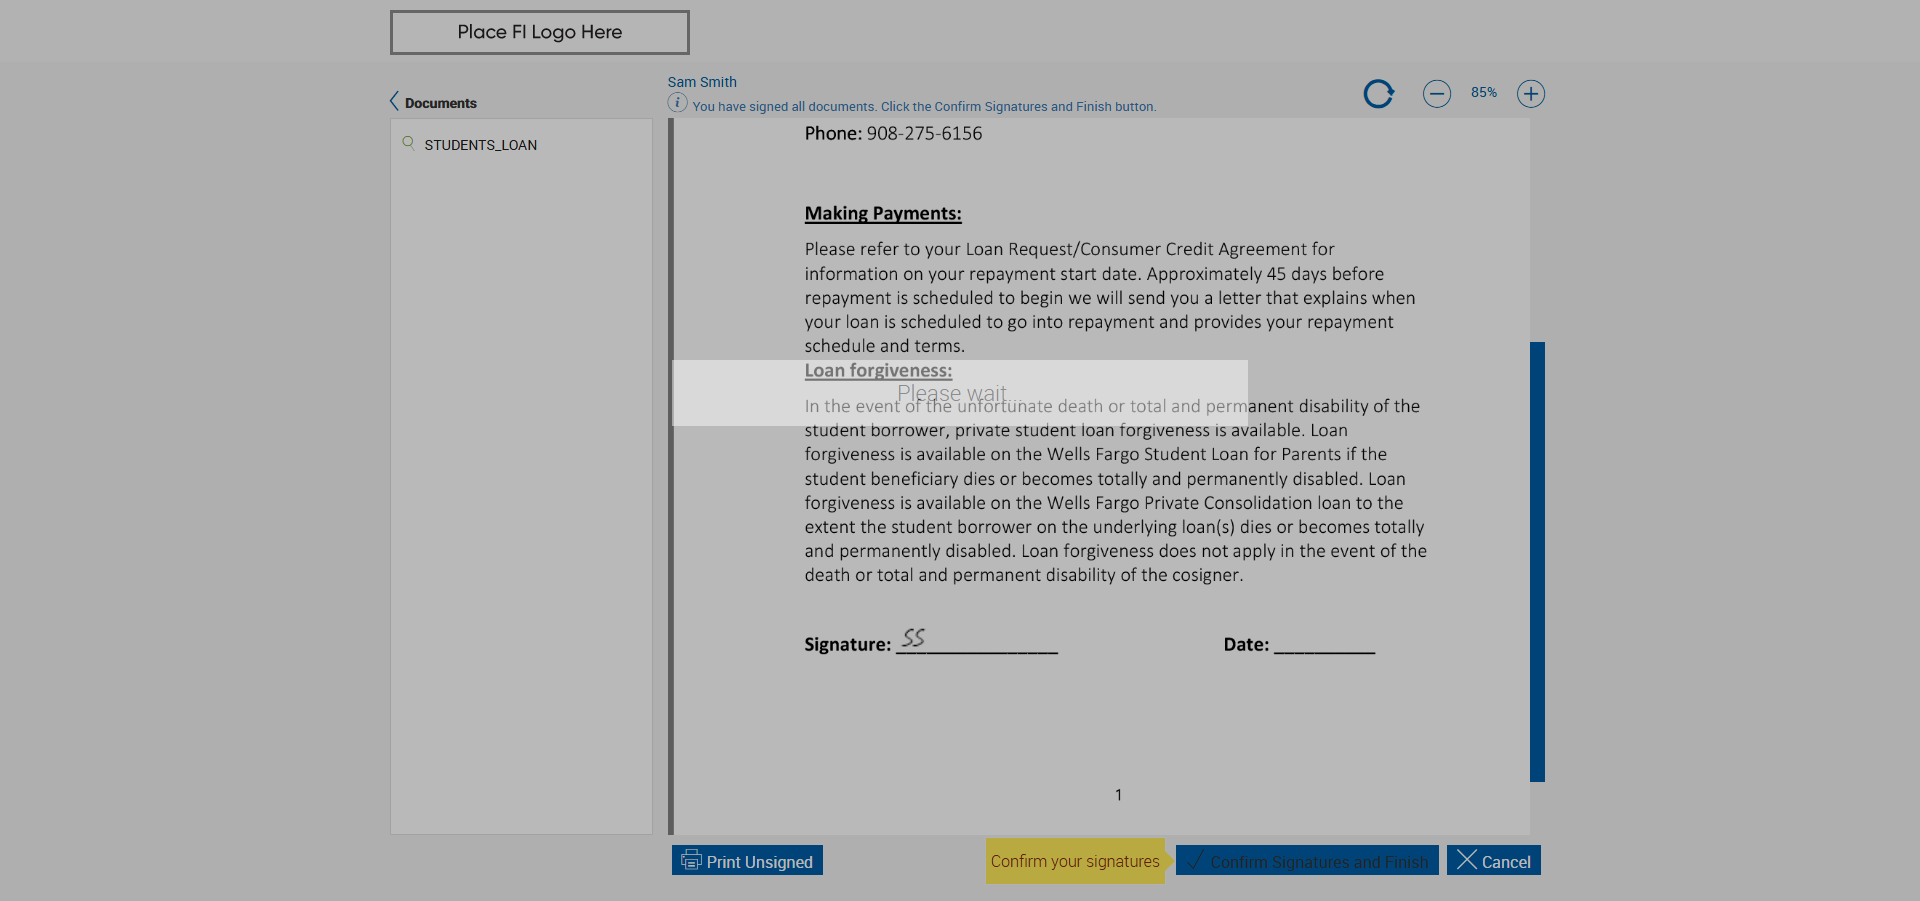This screenshot has height=901, width=1920.
Task: Click the info icon beside the signed message
Action: (677, 103)
